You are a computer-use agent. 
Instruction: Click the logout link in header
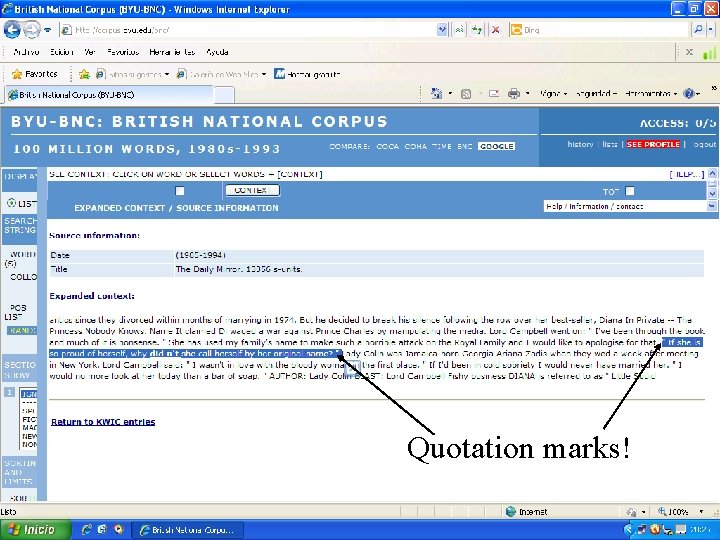point(704,144)
